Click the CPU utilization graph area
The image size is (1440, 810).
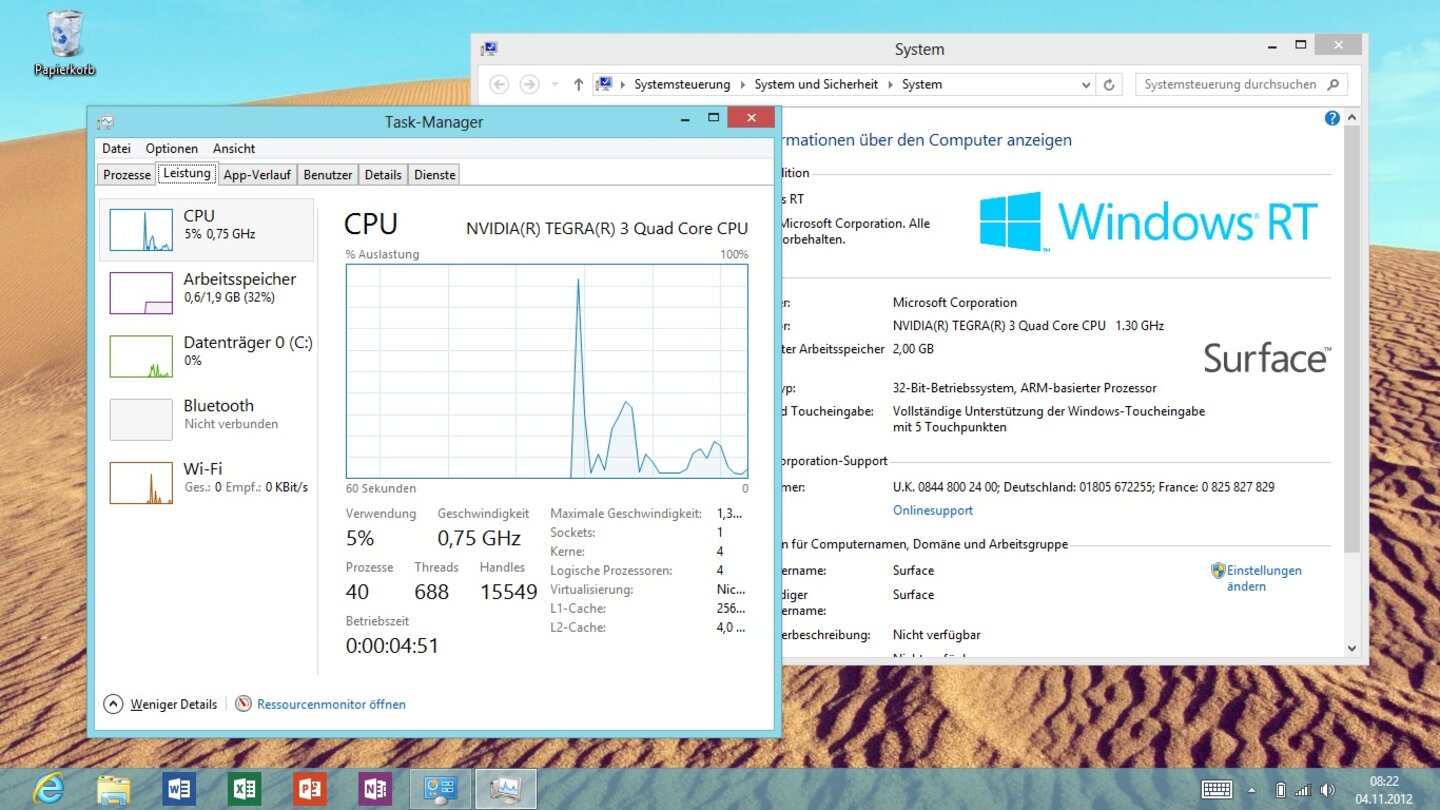click(547, 371)
